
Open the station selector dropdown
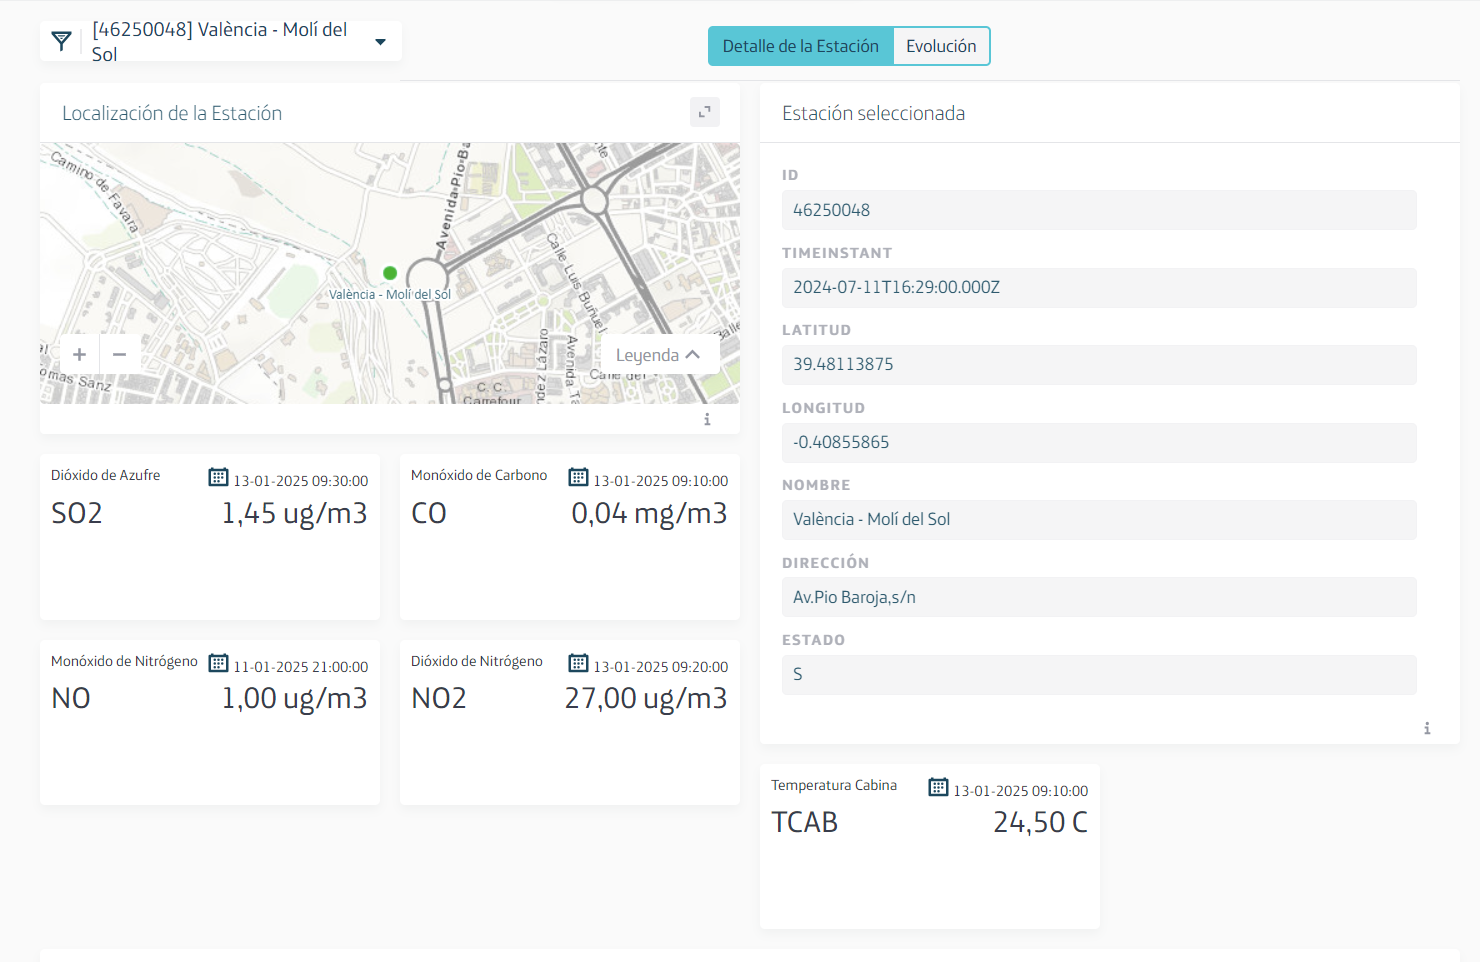click(380, 42)
